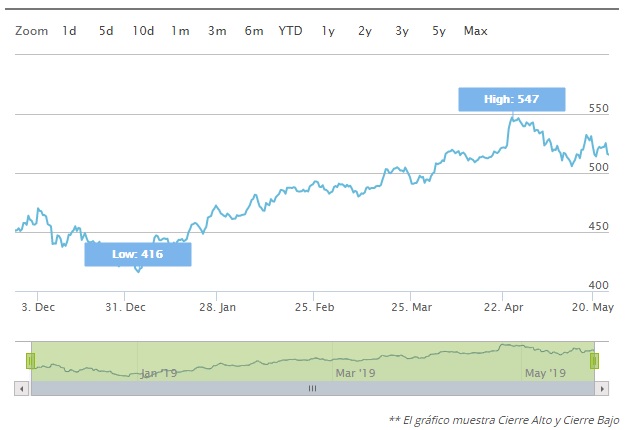The height and width of the screenshot is (430, 625).
Task: Click the Low: 416 label
Action: (137, 255)
